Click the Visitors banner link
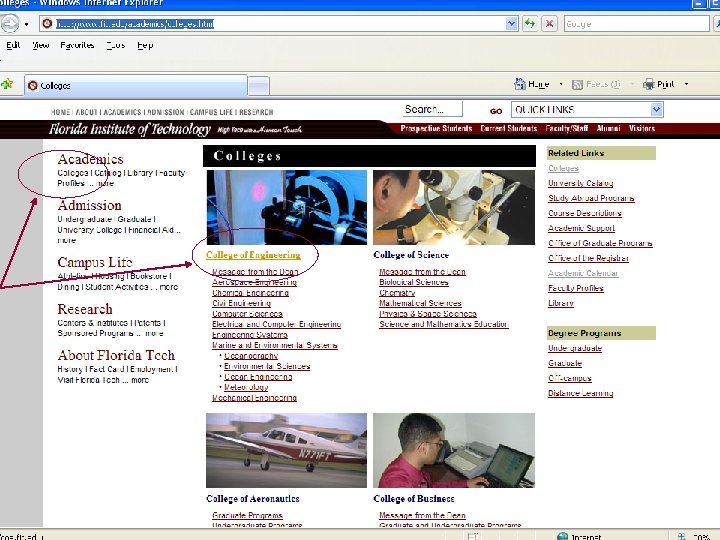Viewport: 720px width, 540px height. (642, 129)
